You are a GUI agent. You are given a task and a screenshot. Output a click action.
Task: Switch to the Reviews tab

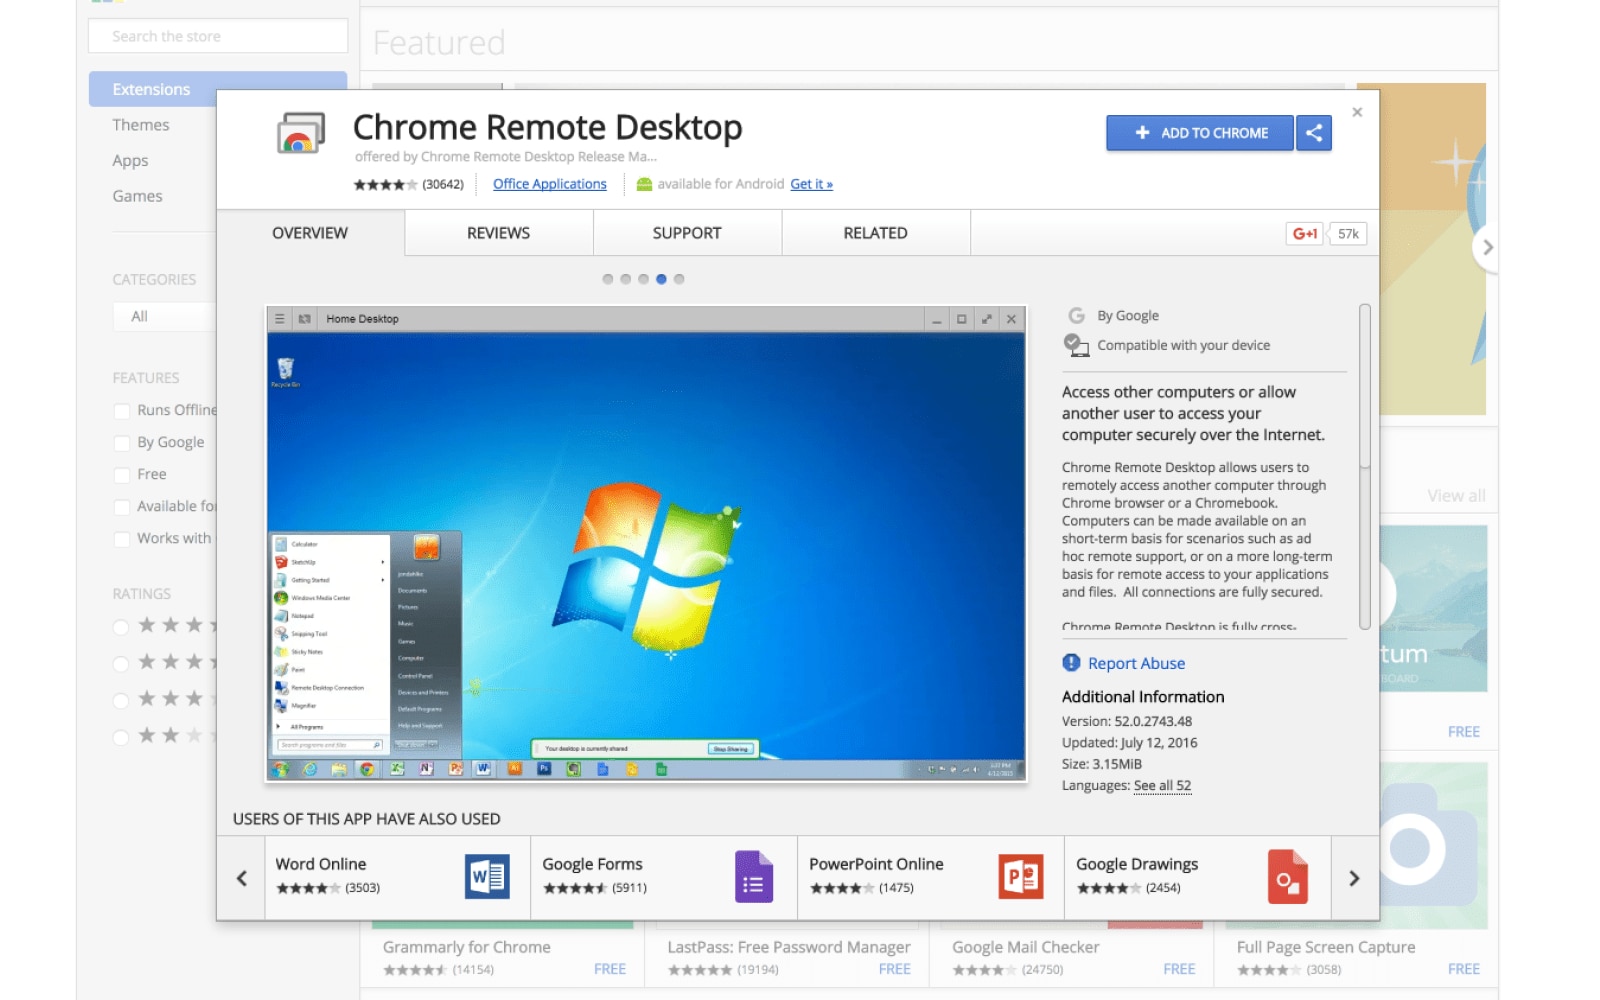(x=497, y=232)
